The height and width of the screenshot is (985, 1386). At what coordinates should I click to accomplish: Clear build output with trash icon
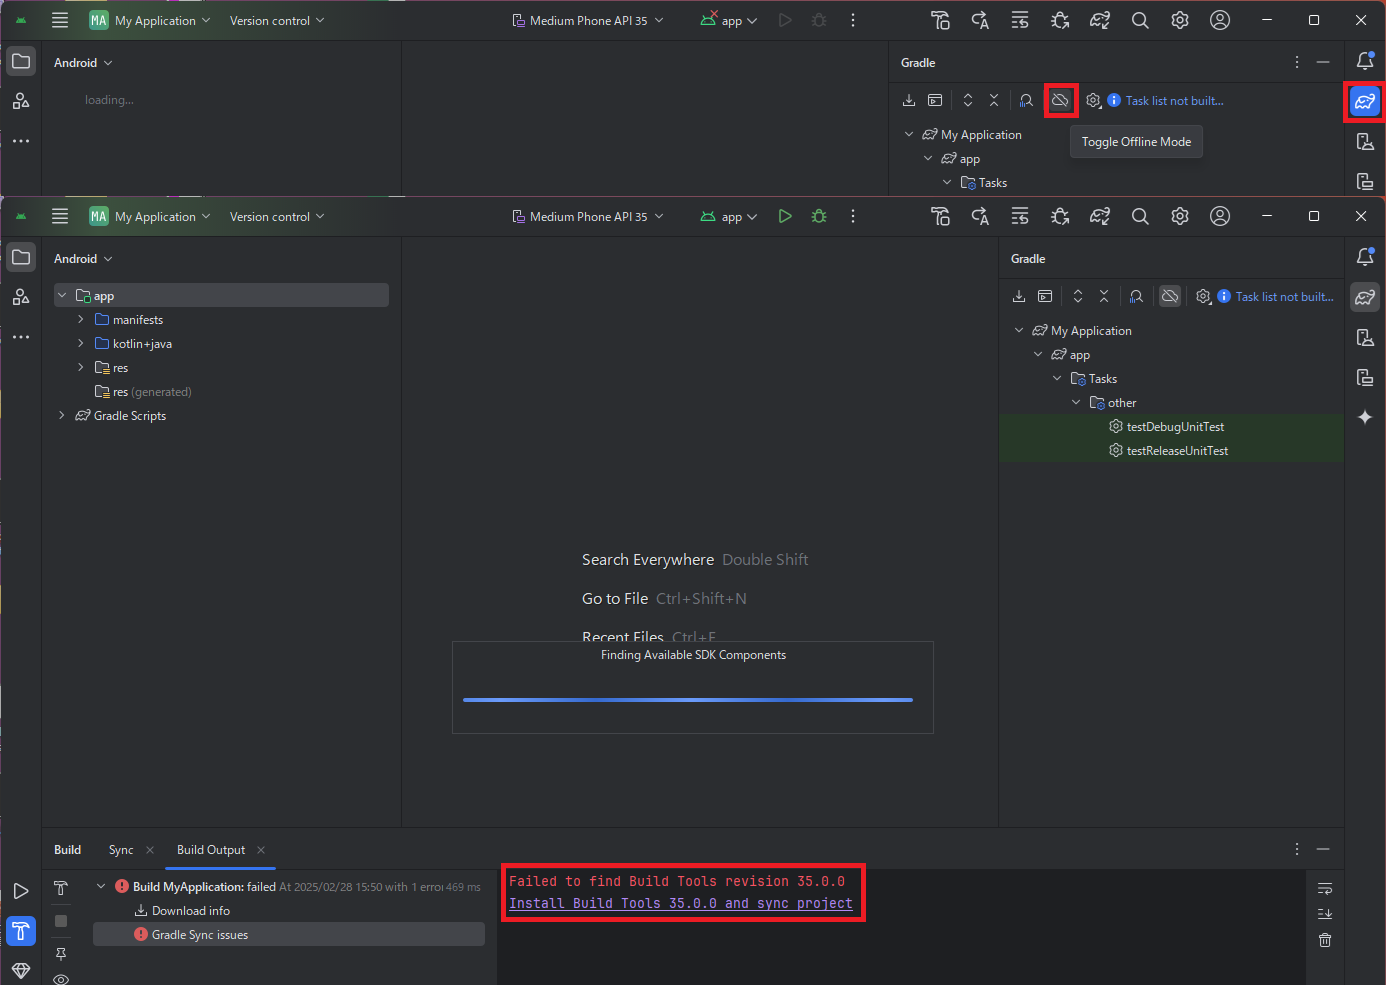tap(1325, 940)
